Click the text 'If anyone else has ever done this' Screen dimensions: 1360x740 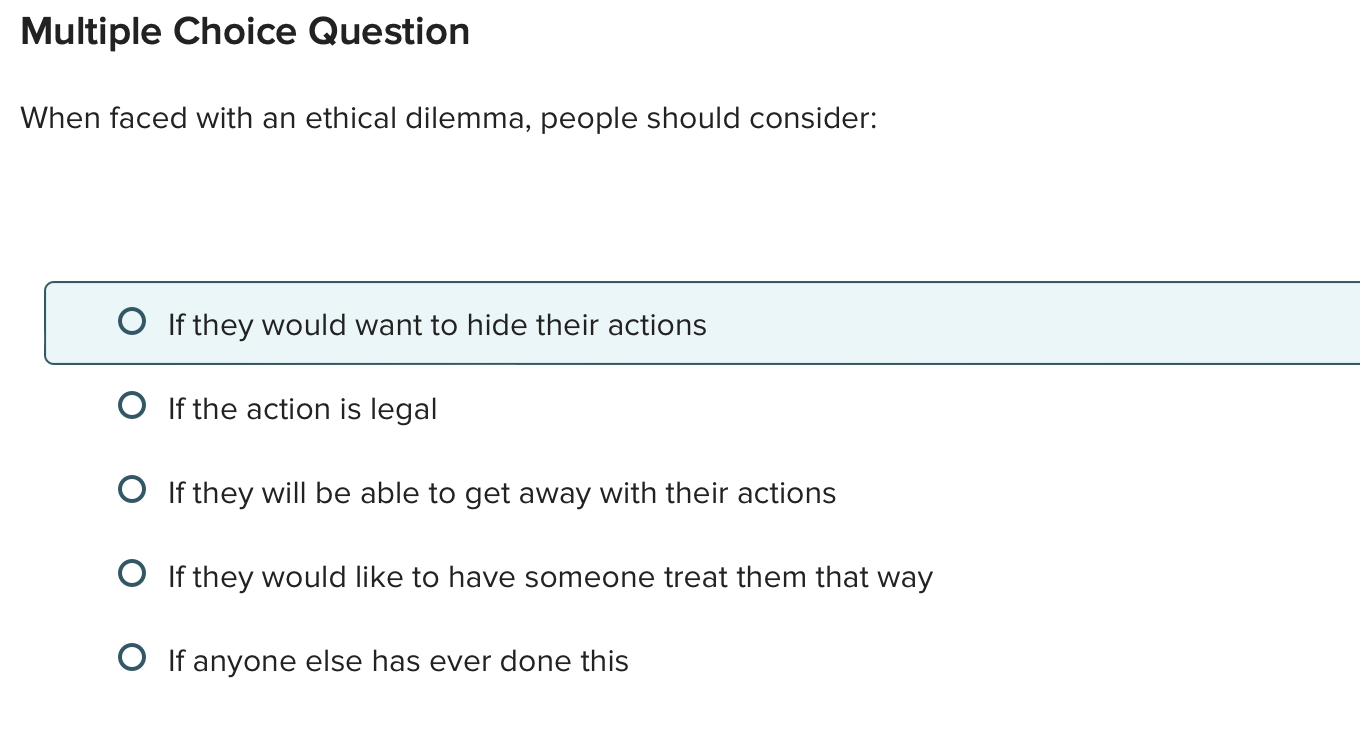coord(398,661)
